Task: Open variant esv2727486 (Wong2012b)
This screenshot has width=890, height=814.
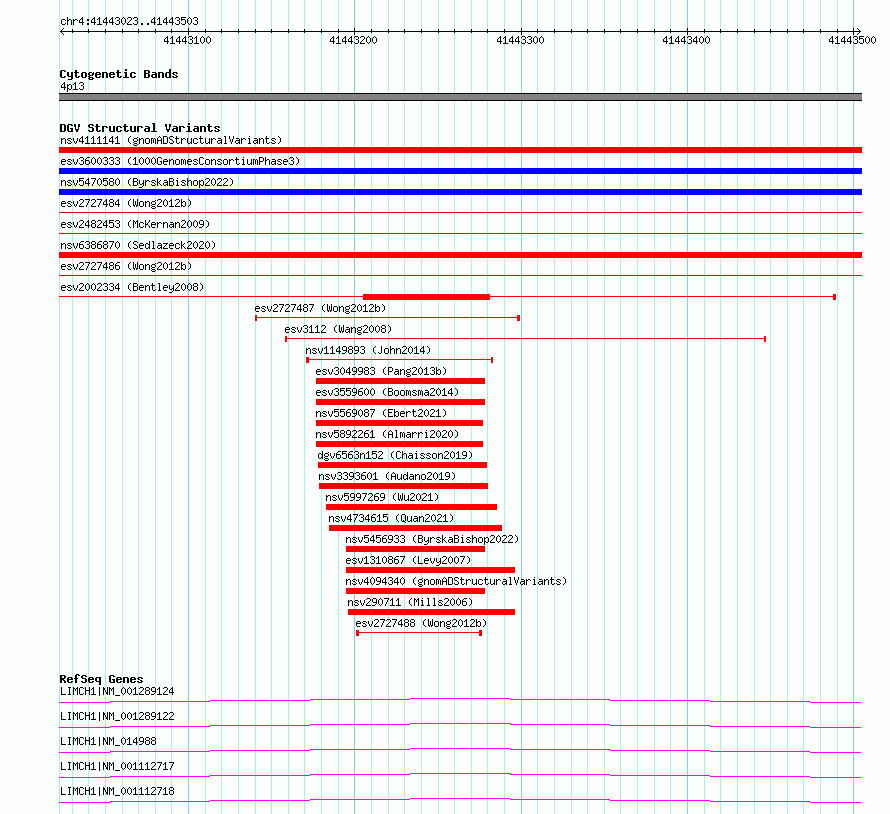Action: point(126,266)
